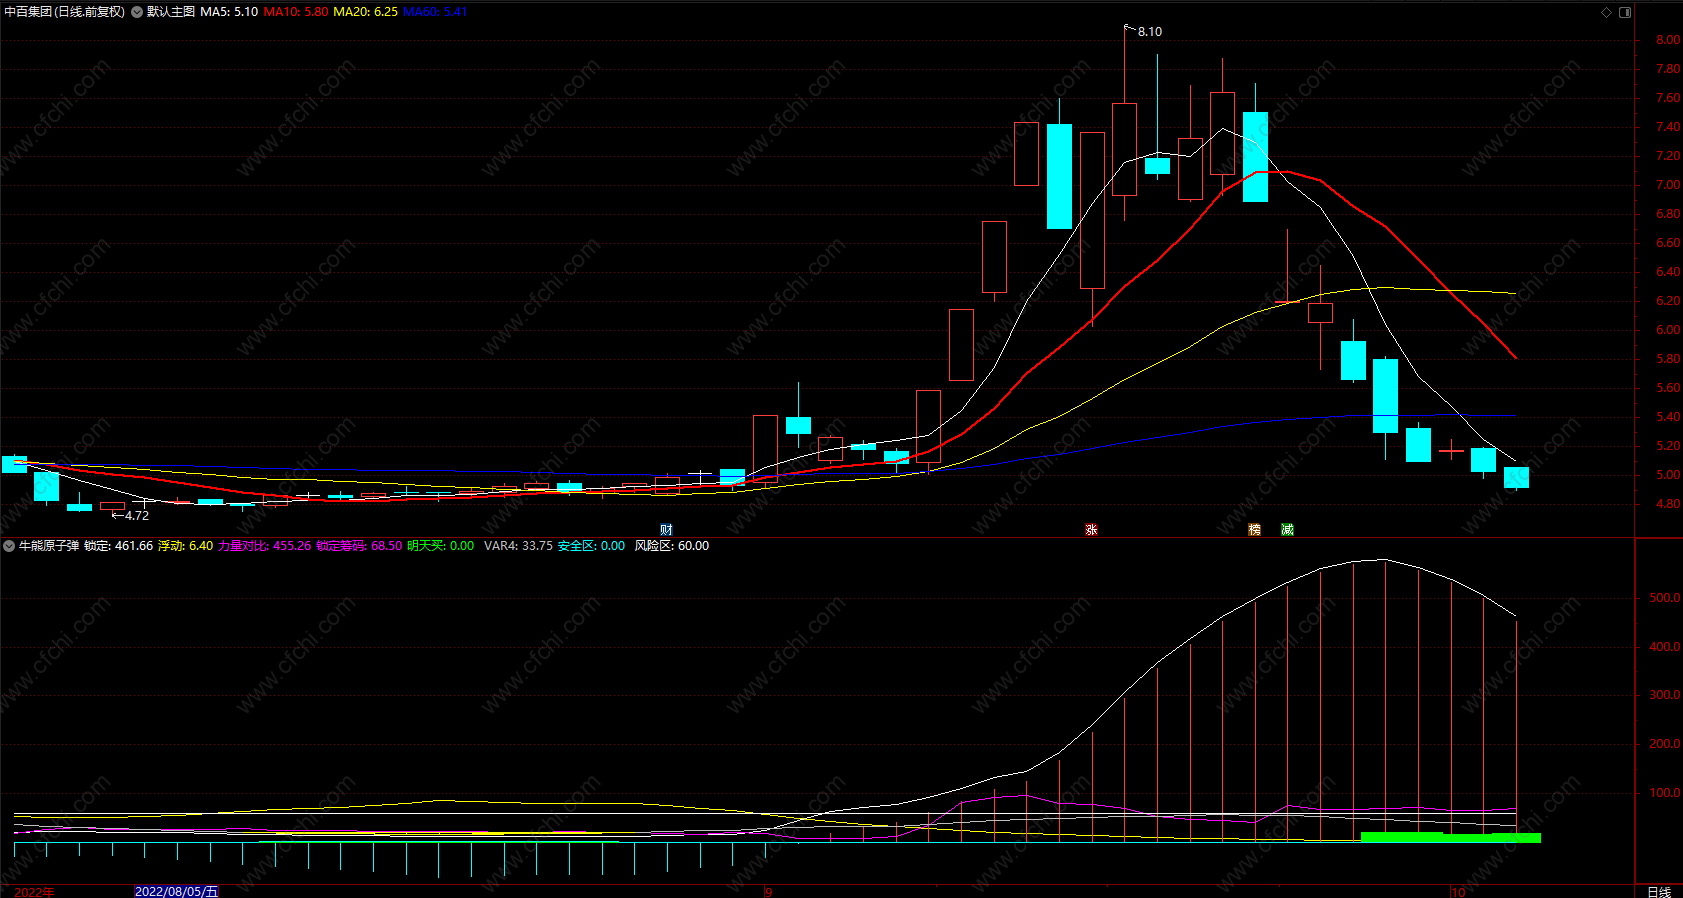Click the 4.72 low price label
This screenshot has width=1683, height=898.
(x=137, y=516)
